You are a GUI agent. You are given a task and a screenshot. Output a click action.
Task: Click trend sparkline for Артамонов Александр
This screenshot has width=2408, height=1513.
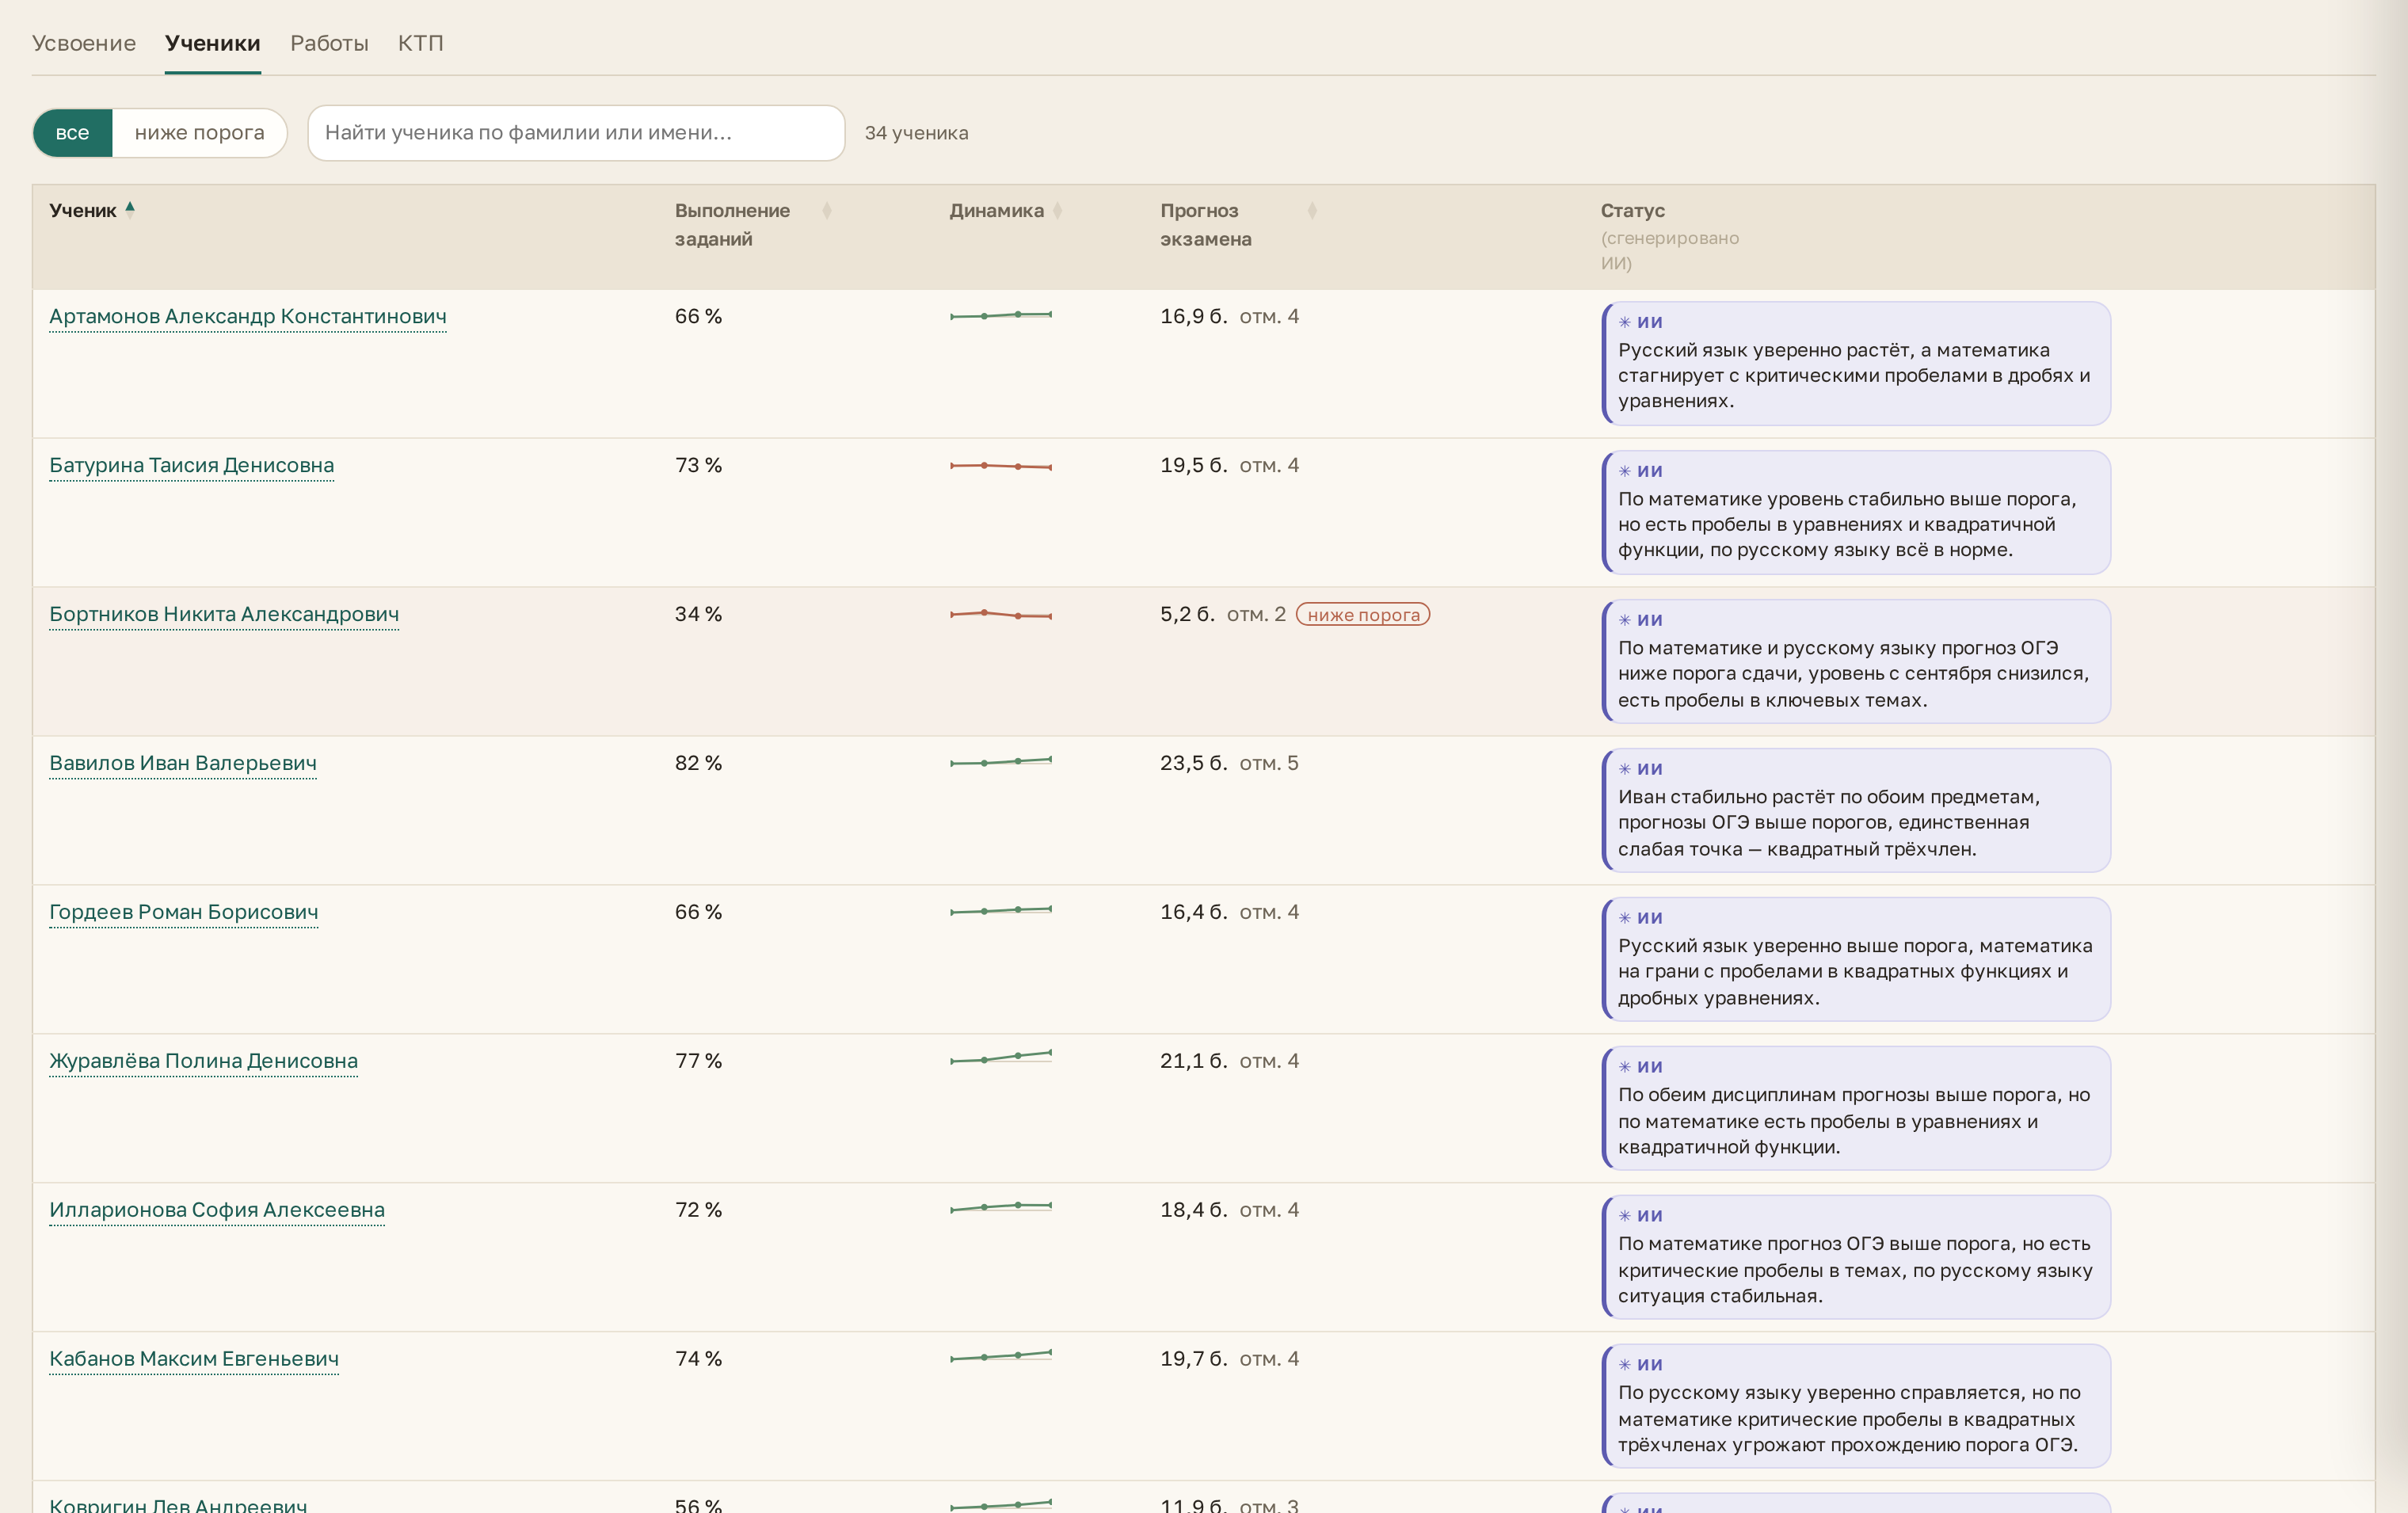click(x=1000, y=315)
